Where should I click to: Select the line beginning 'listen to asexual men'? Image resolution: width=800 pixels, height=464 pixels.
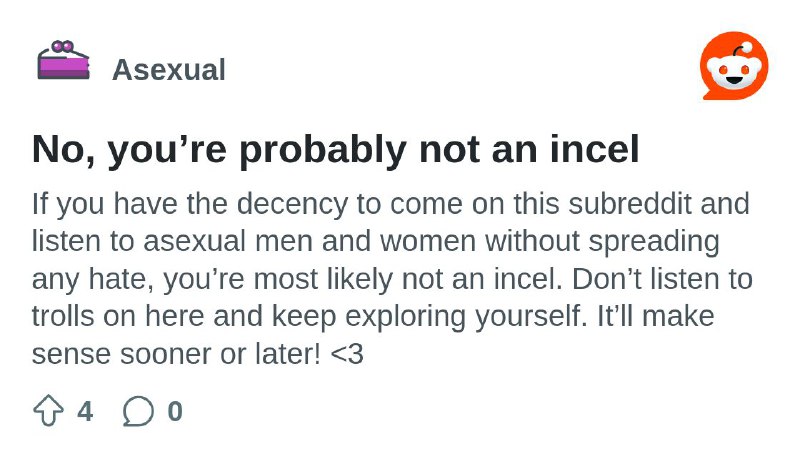tap(376, 242)
